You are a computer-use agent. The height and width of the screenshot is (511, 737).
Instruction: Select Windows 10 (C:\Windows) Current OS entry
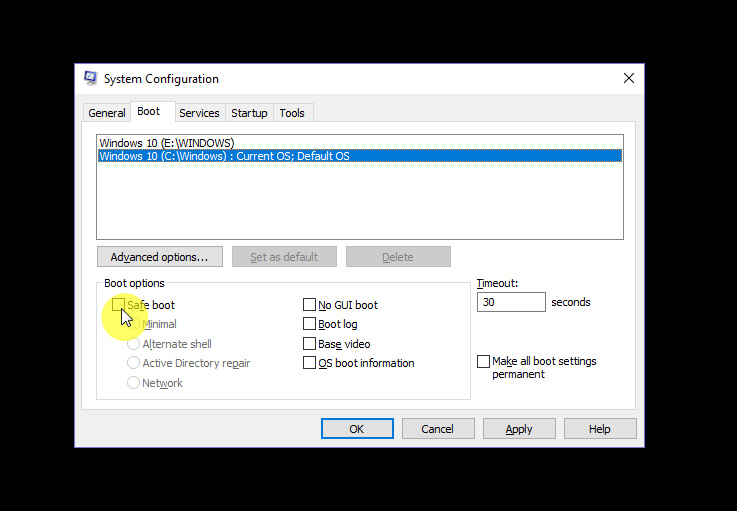360,156
